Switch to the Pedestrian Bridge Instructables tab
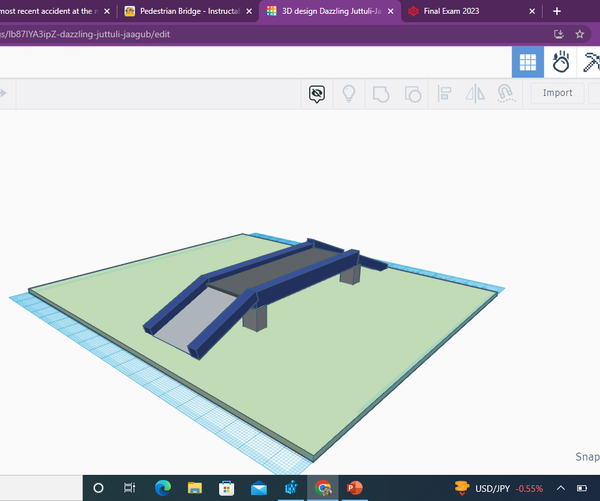Screen dimensions: 600x501 click(189, 11)
